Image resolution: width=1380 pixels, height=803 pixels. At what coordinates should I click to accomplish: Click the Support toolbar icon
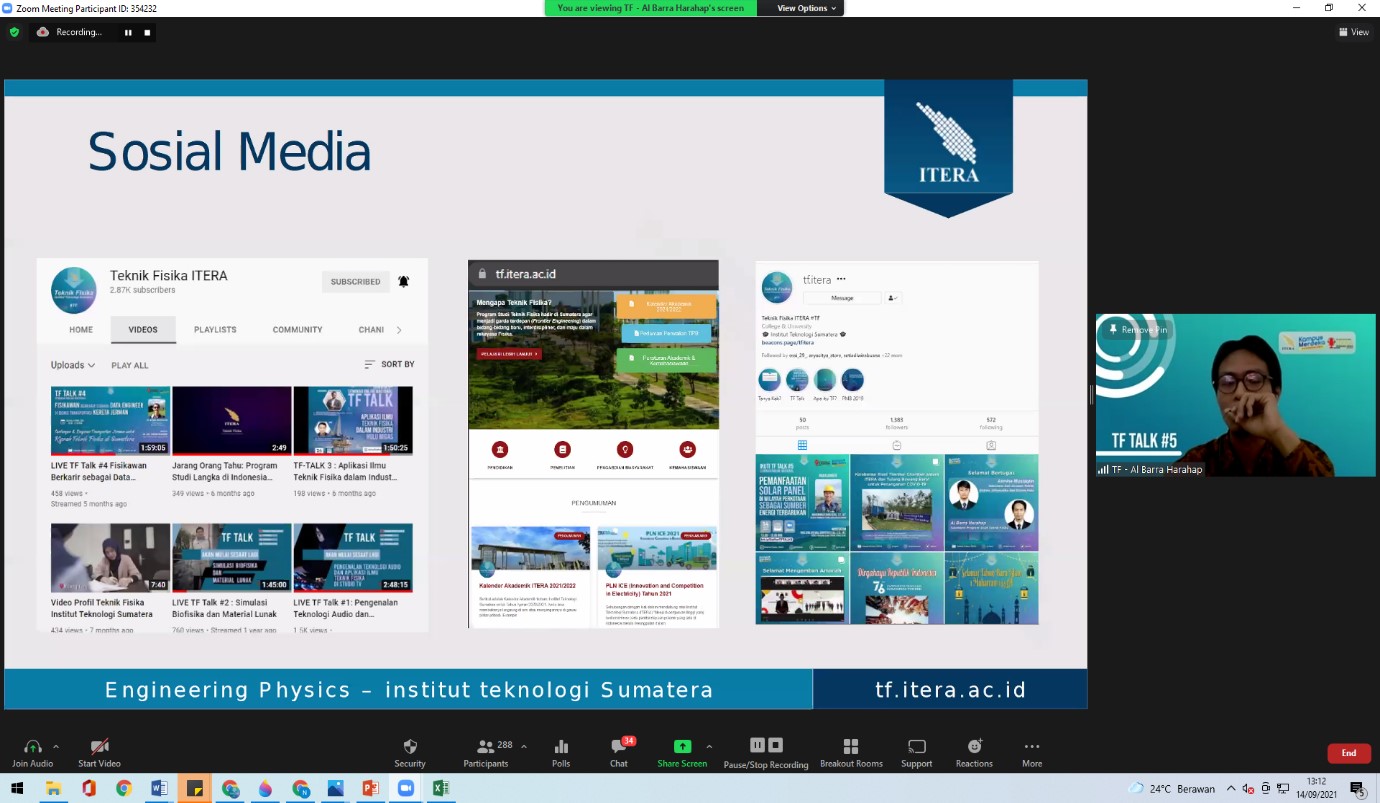pos(916,752)
